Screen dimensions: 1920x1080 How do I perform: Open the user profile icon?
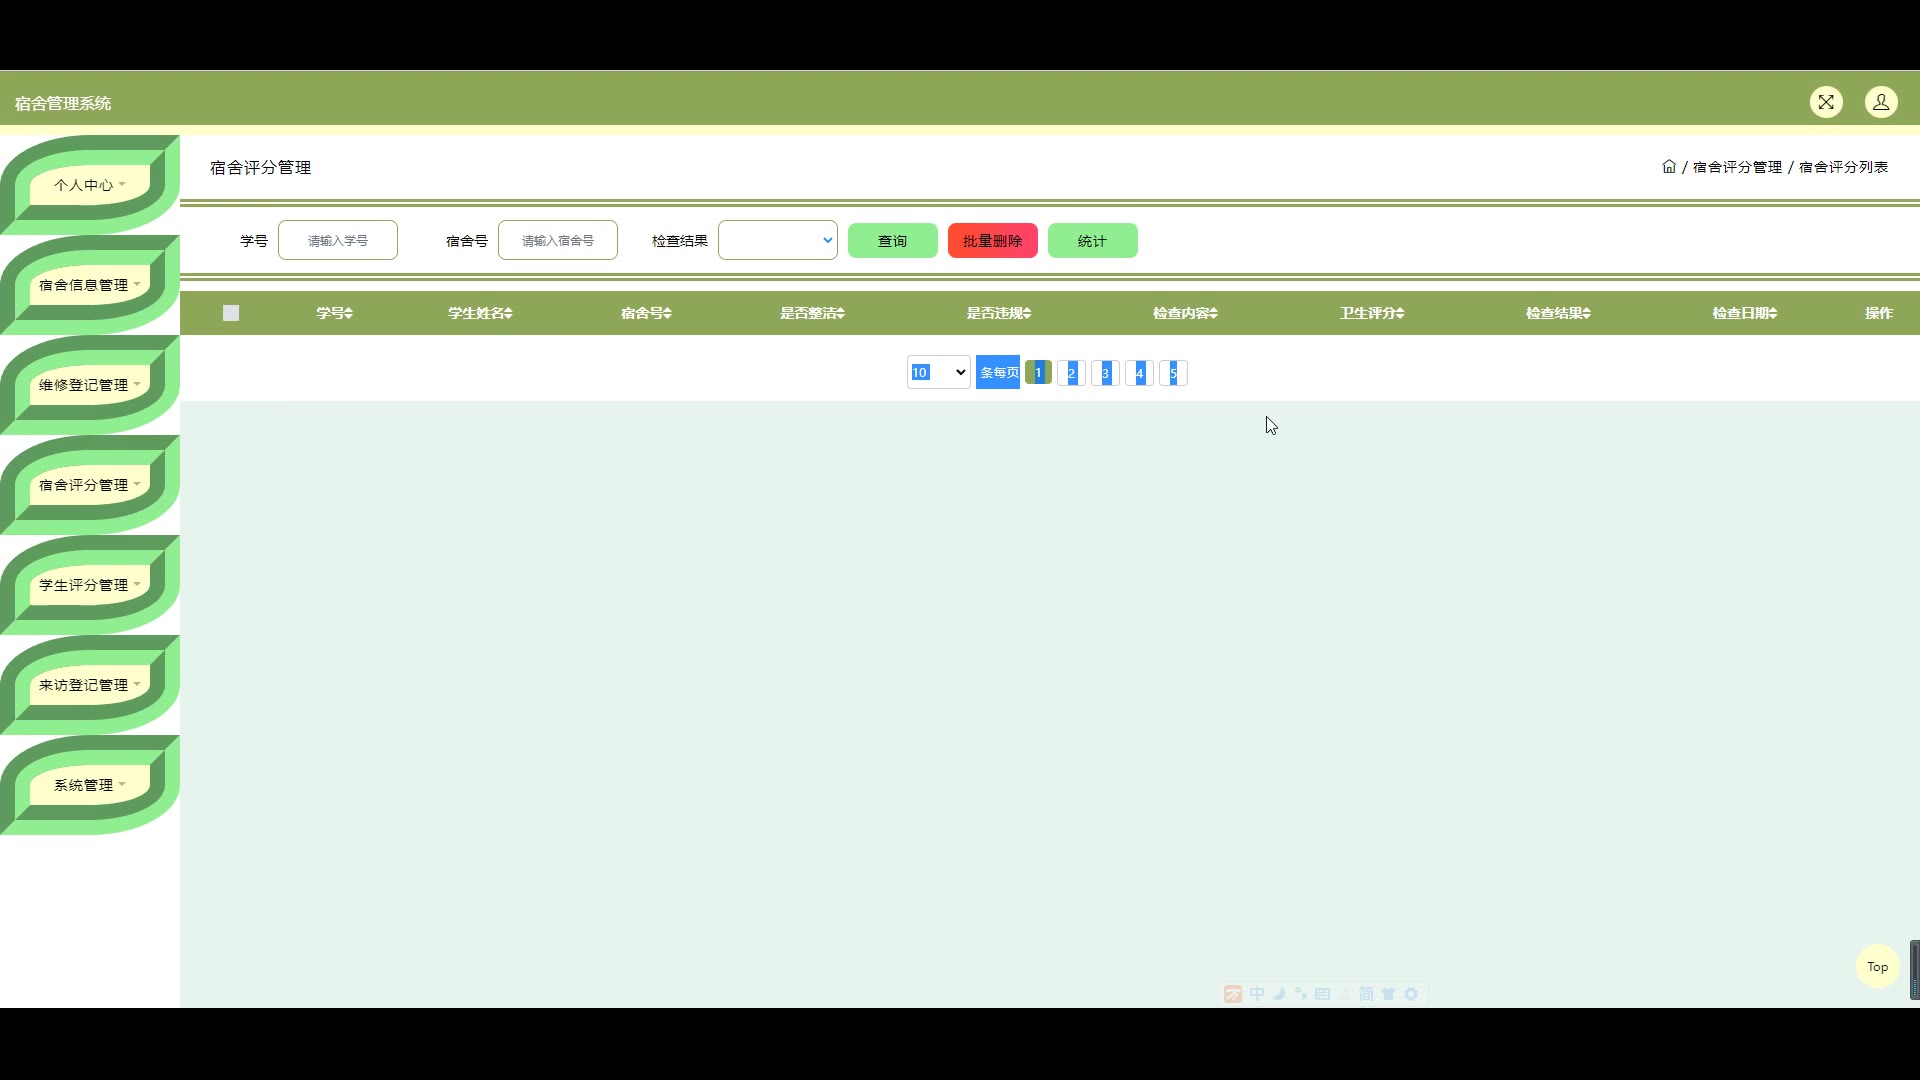pos(1881,102)
